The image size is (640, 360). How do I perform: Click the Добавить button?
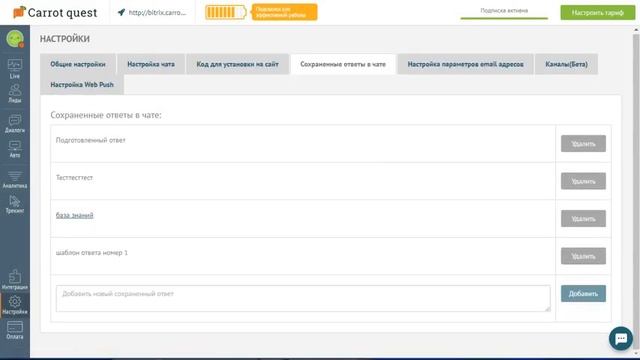(x=583, y=294)
